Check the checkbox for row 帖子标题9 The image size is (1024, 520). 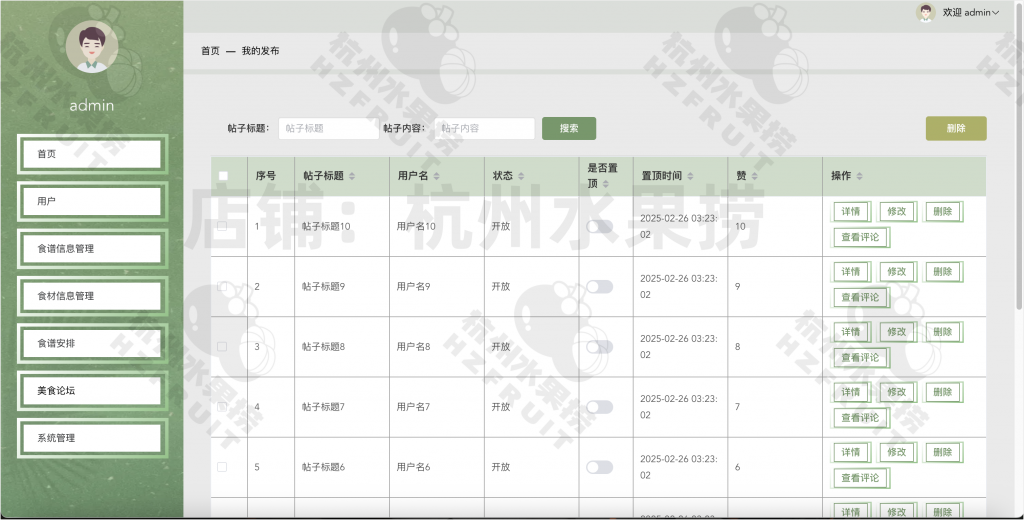222,286
